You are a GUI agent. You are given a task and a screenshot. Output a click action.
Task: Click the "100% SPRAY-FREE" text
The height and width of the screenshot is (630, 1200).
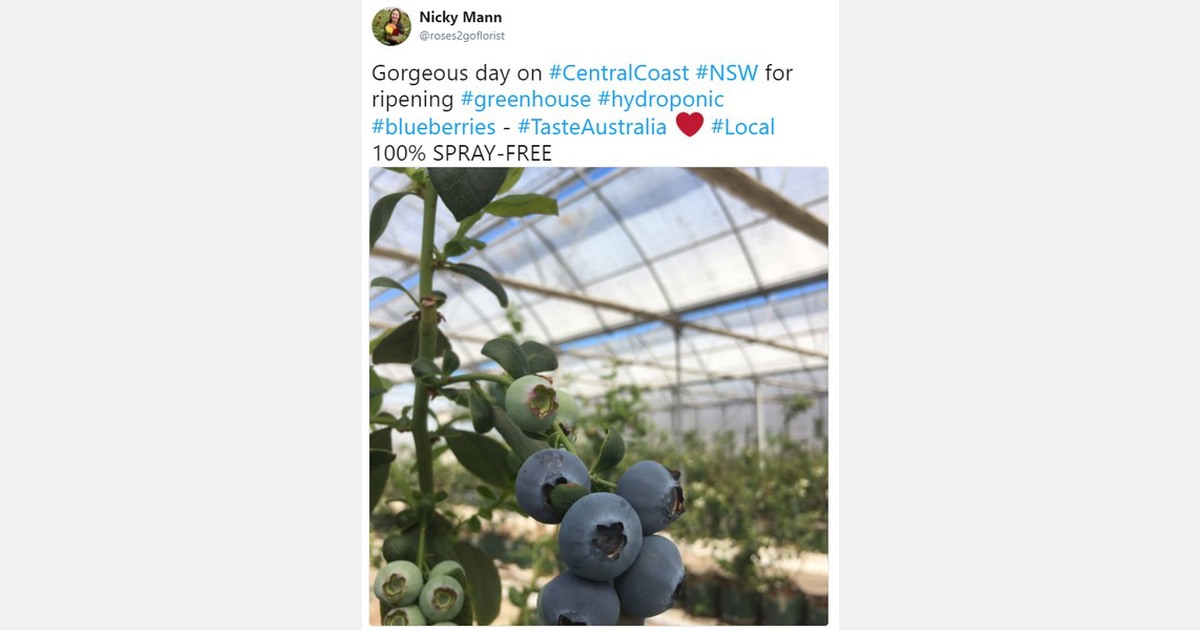pos(462,154)
